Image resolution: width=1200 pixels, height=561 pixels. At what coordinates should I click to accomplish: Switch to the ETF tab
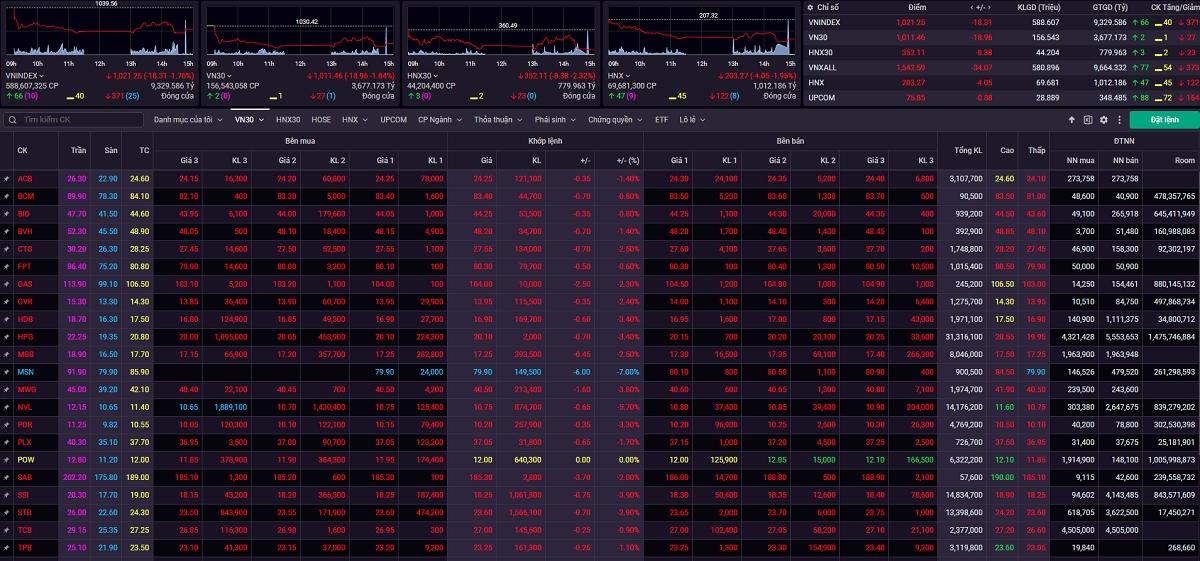point(662,120)
